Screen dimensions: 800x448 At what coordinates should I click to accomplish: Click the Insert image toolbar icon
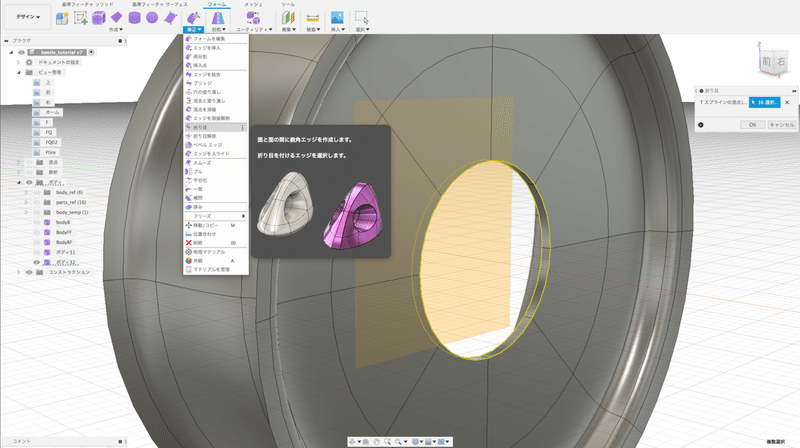coord(337,18)
